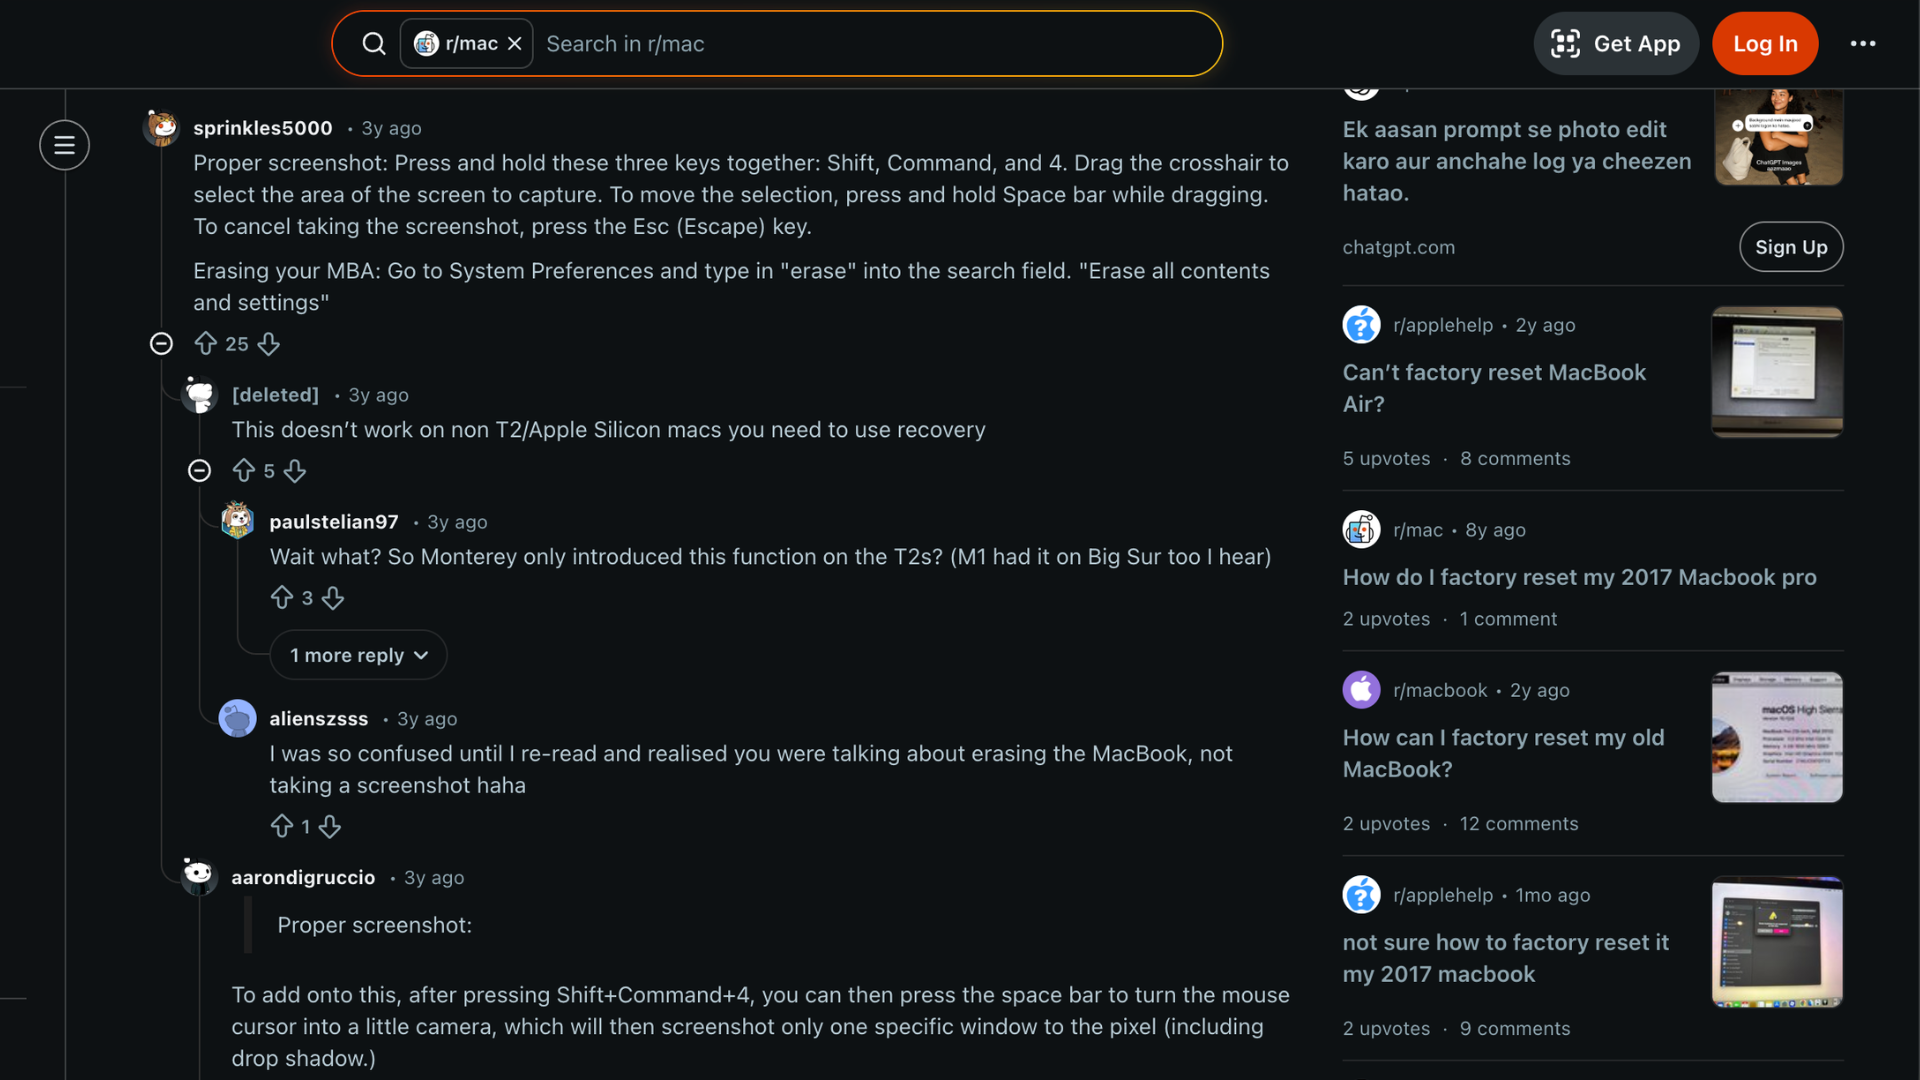Click the search magnifier icon
Viewport: 1920px width, 1080px height.
pyautogui.click(x=374, y=43)
